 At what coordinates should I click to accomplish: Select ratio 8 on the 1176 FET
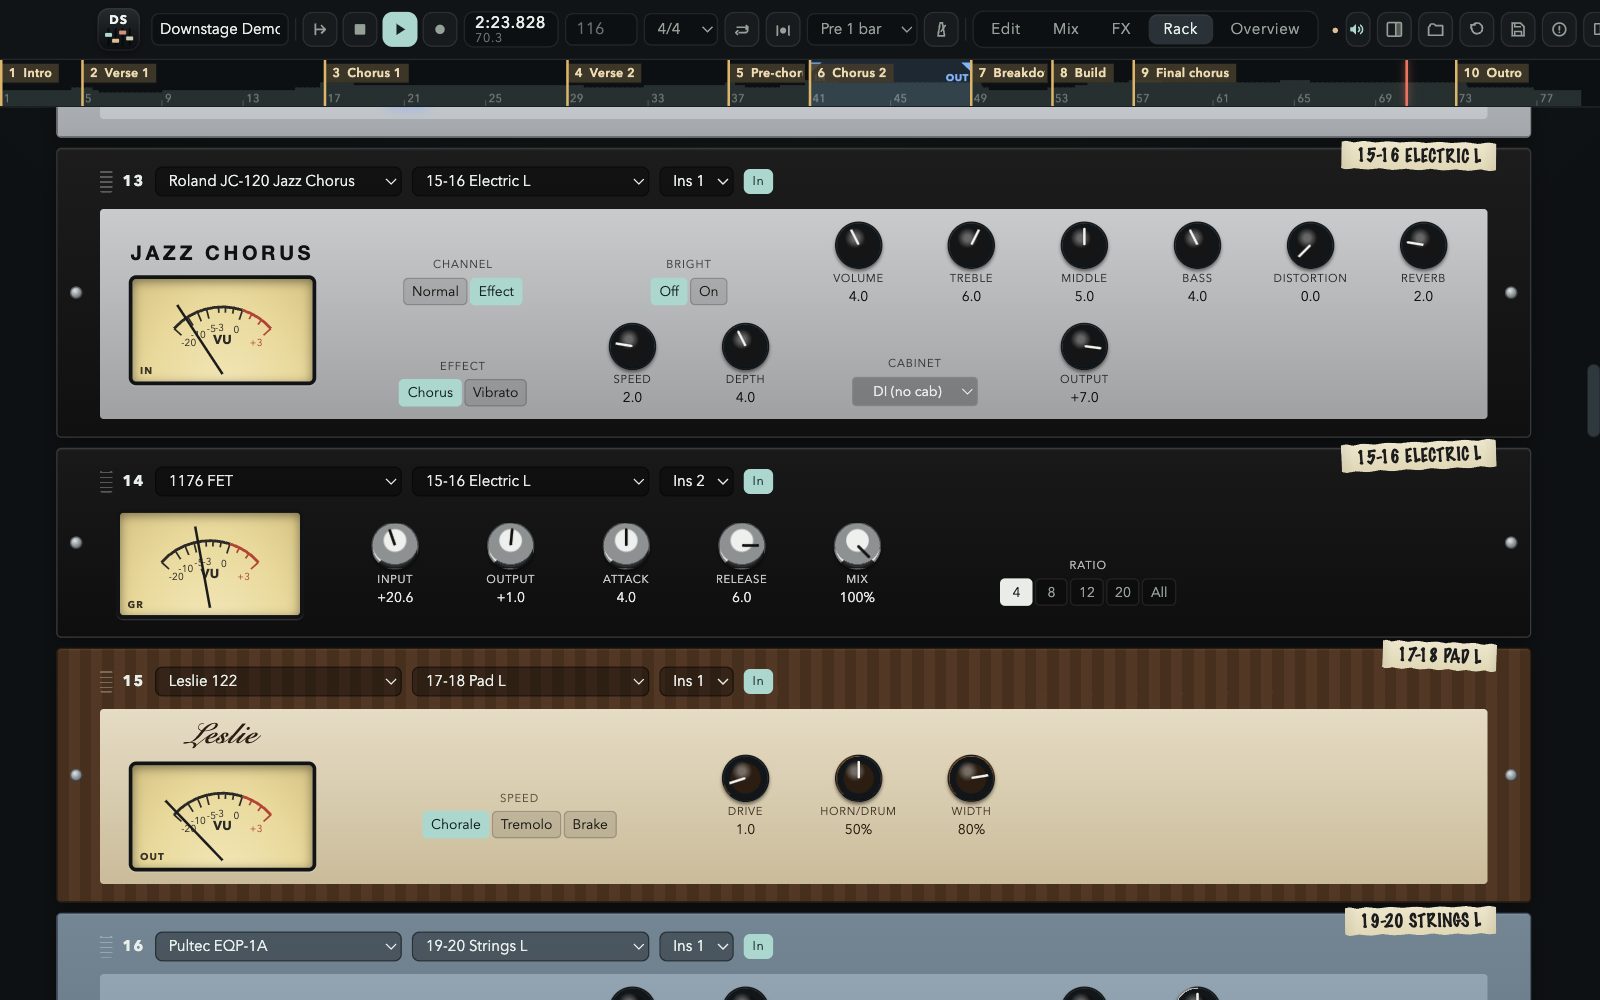(1051, 592)
